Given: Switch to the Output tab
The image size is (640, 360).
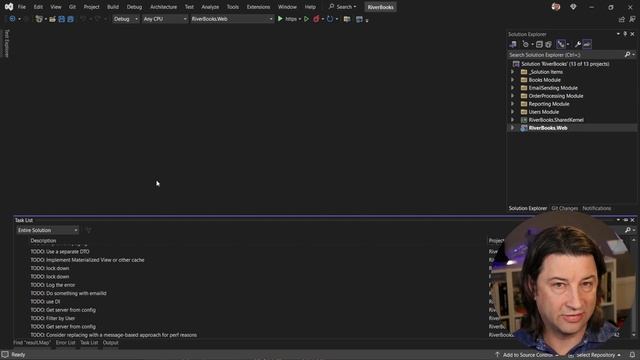Looking at the screenshot, I should [110, 343].
